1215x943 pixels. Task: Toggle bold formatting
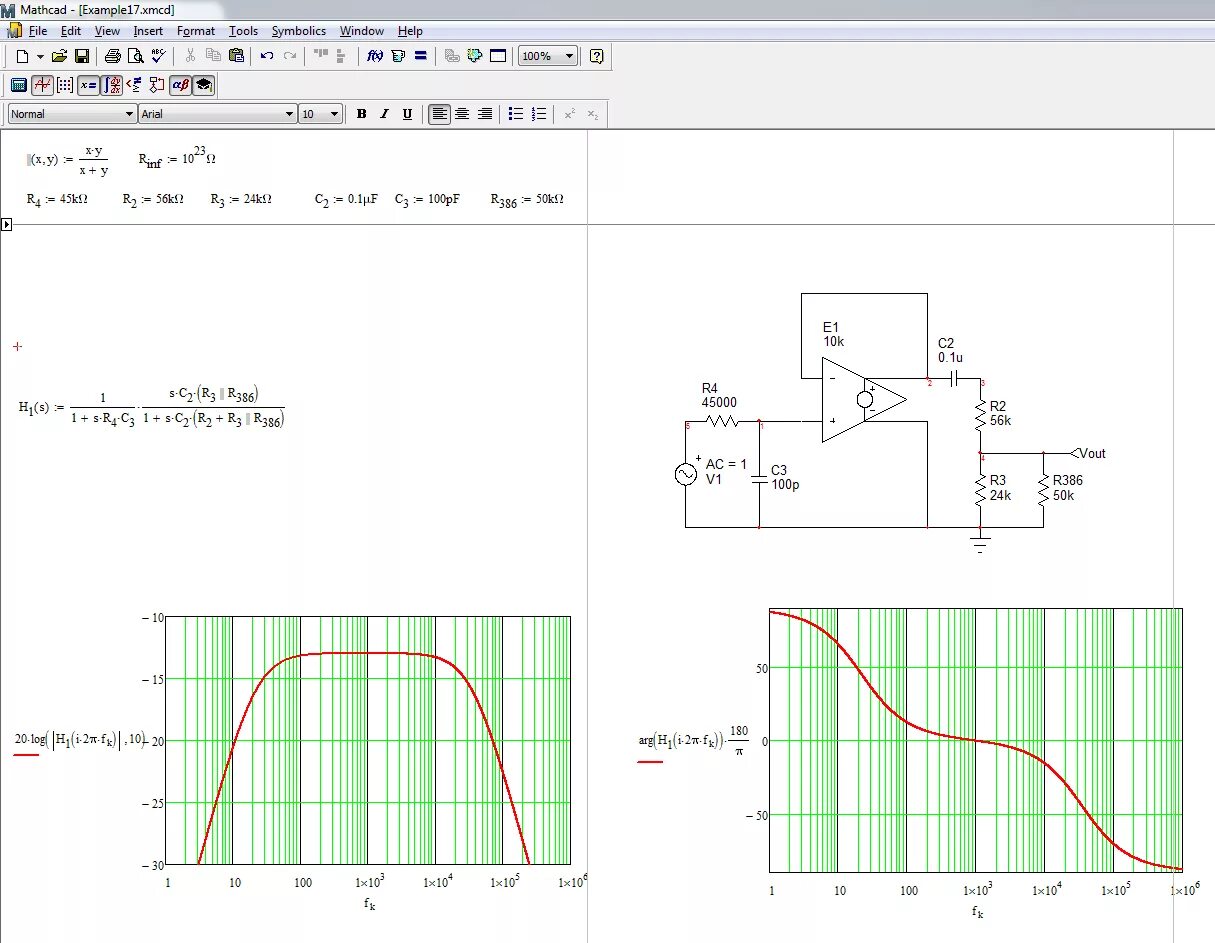(x=361, y=114)
